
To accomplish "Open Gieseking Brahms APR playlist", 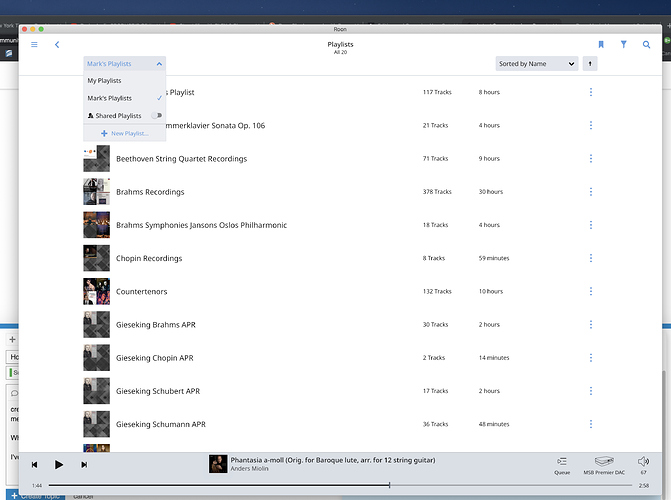I will [156, 324].
